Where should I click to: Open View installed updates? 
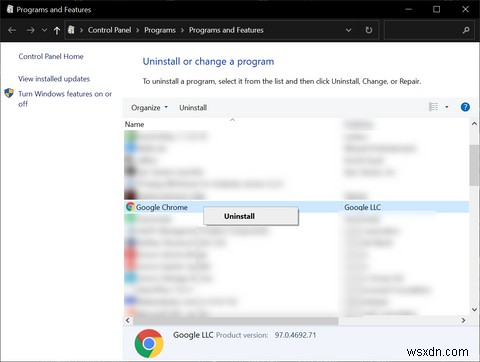pos(54,79)
